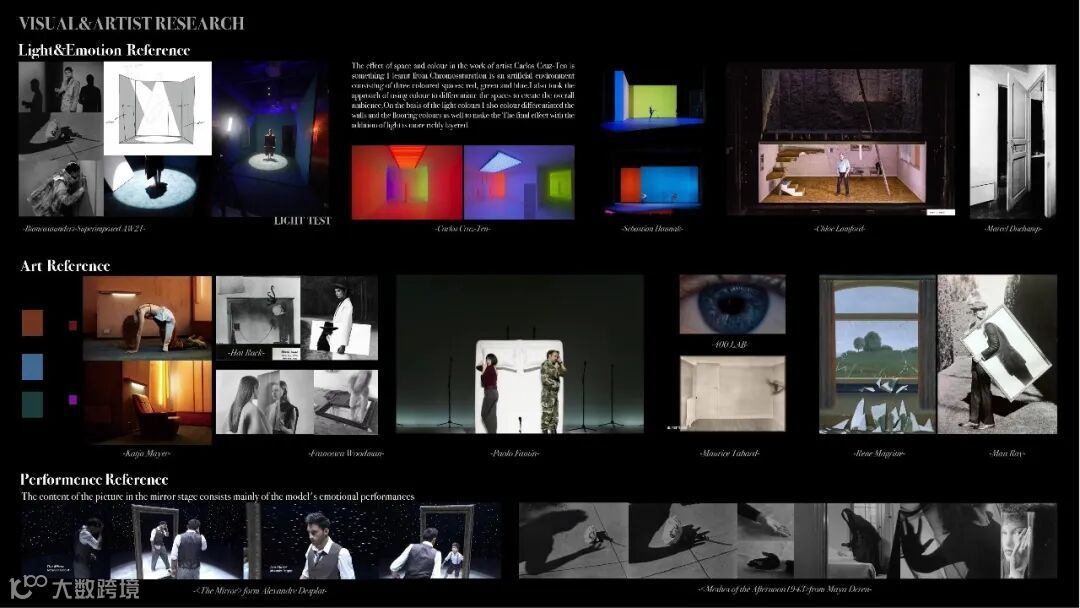Select the blue eye close-up image

732,304
